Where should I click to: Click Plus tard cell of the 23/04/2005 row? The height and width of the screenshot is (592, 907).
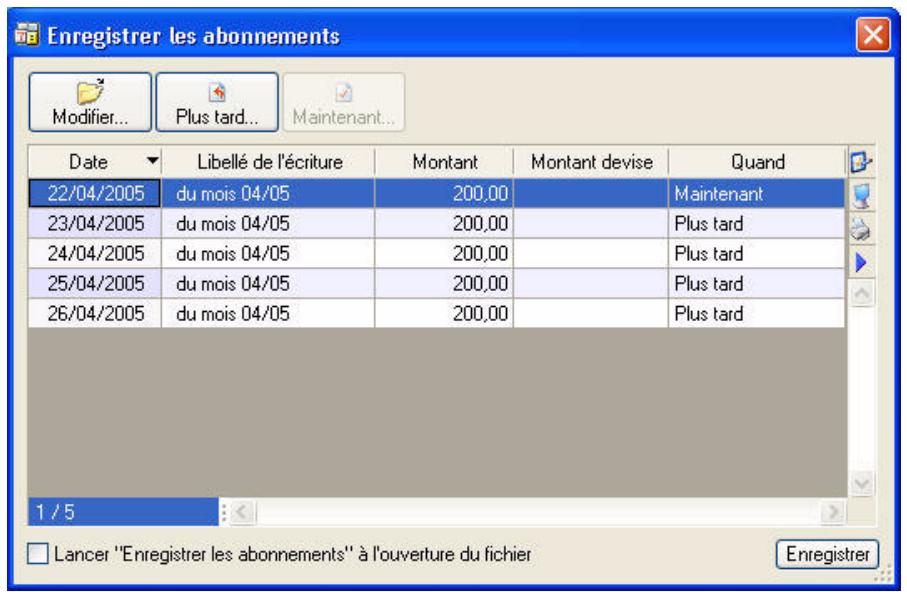757,223
